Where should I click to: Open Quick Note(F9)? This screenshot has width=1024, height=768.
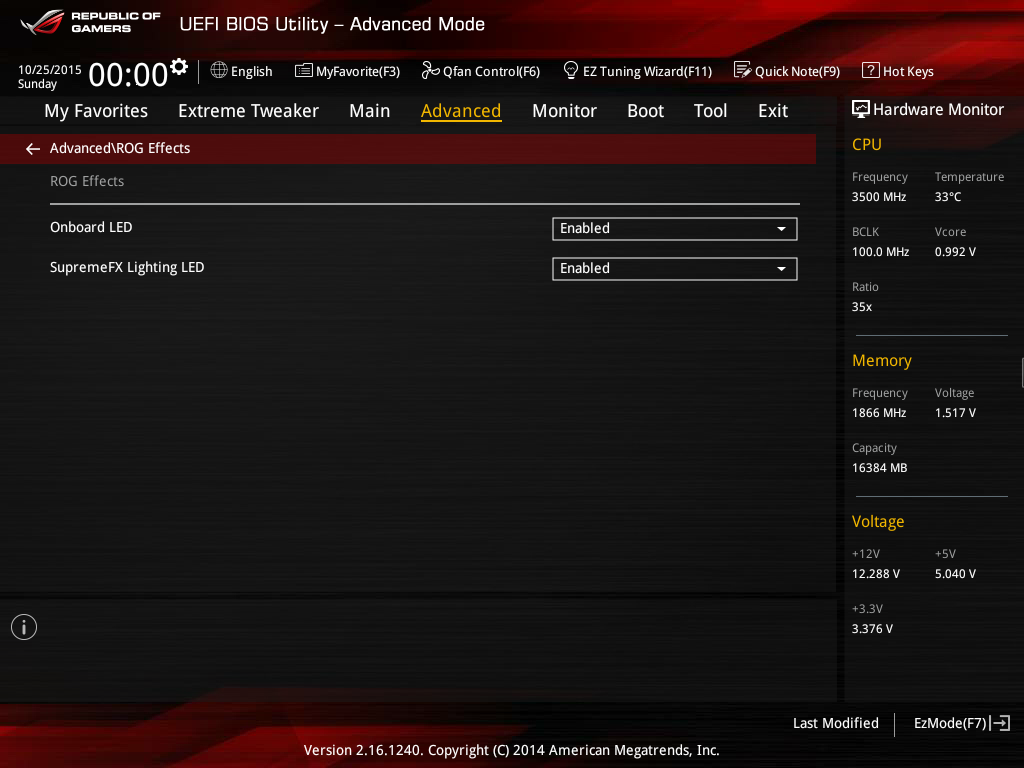point(787,71)
